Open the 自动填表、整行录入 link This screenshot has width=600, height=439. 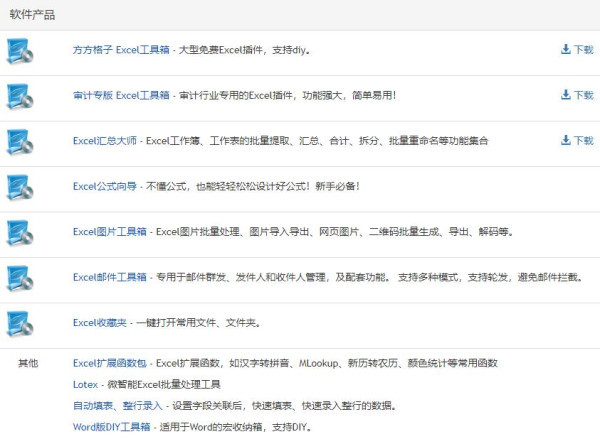[x=117, y=406]
